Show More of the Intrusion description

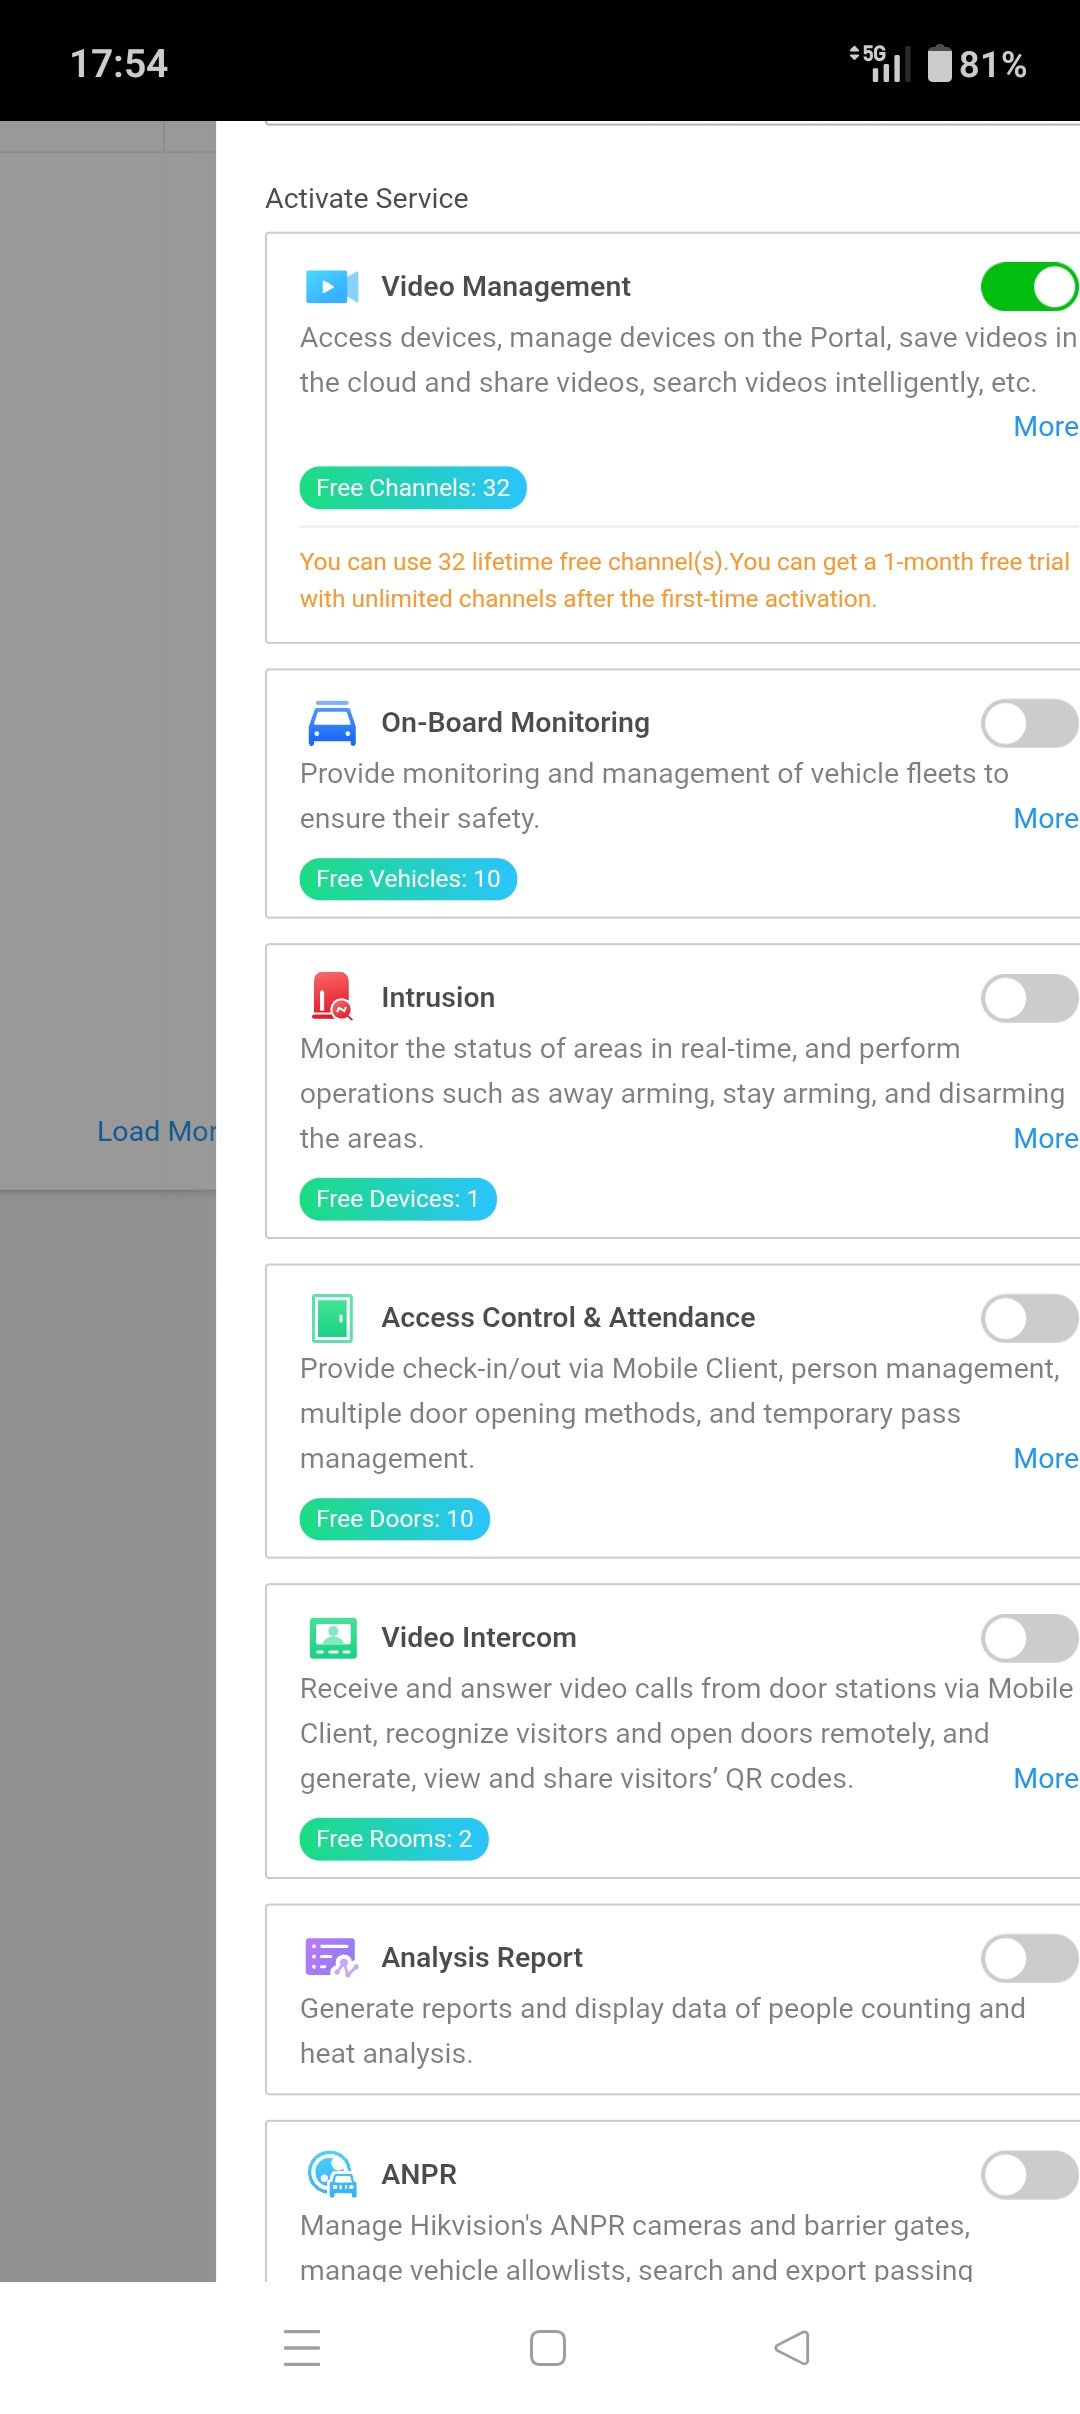pos(1046,1139)
